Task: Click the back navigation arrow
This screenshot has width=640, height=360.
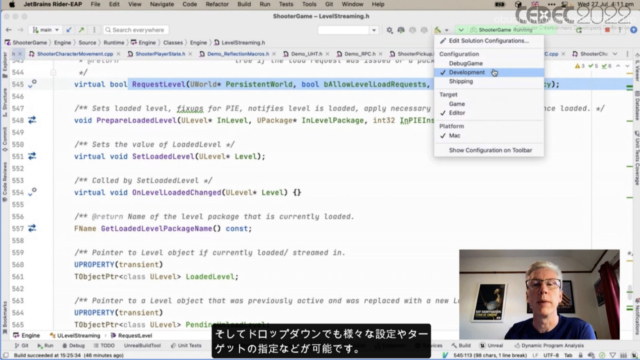Action: click(x=9, y=30)
